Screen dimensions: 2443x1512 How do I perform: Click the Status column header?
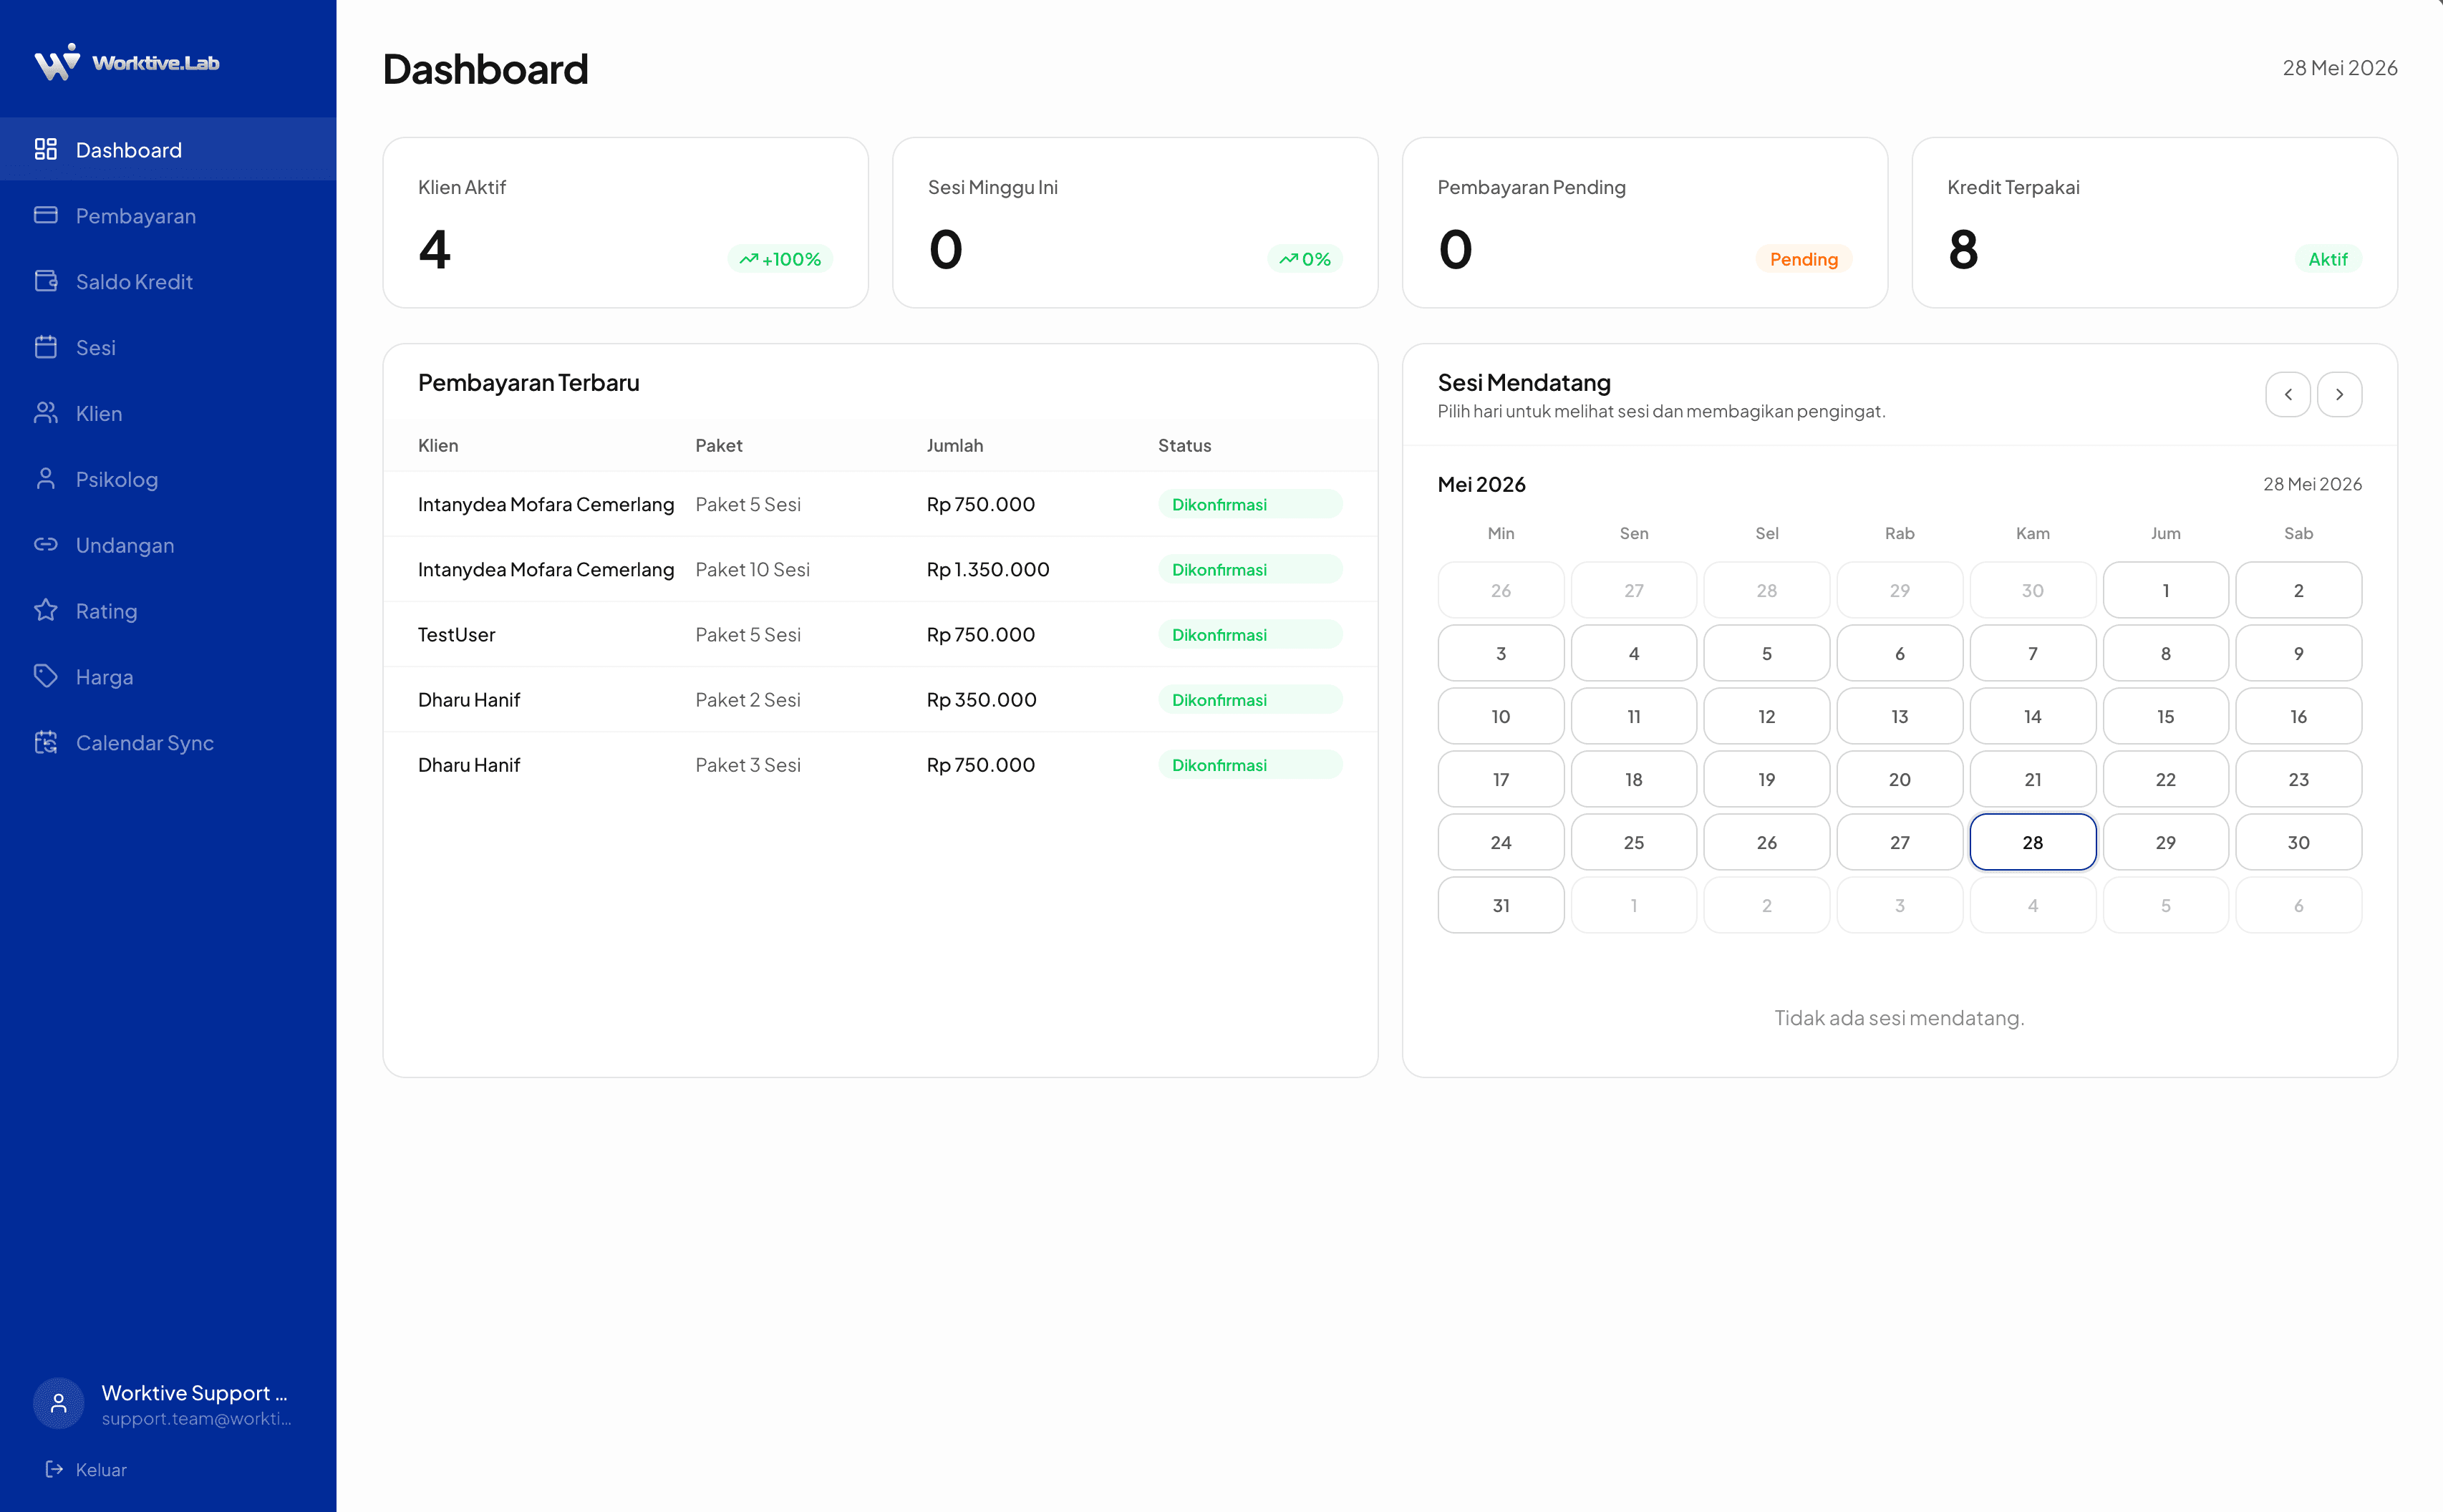[1184, 445]
